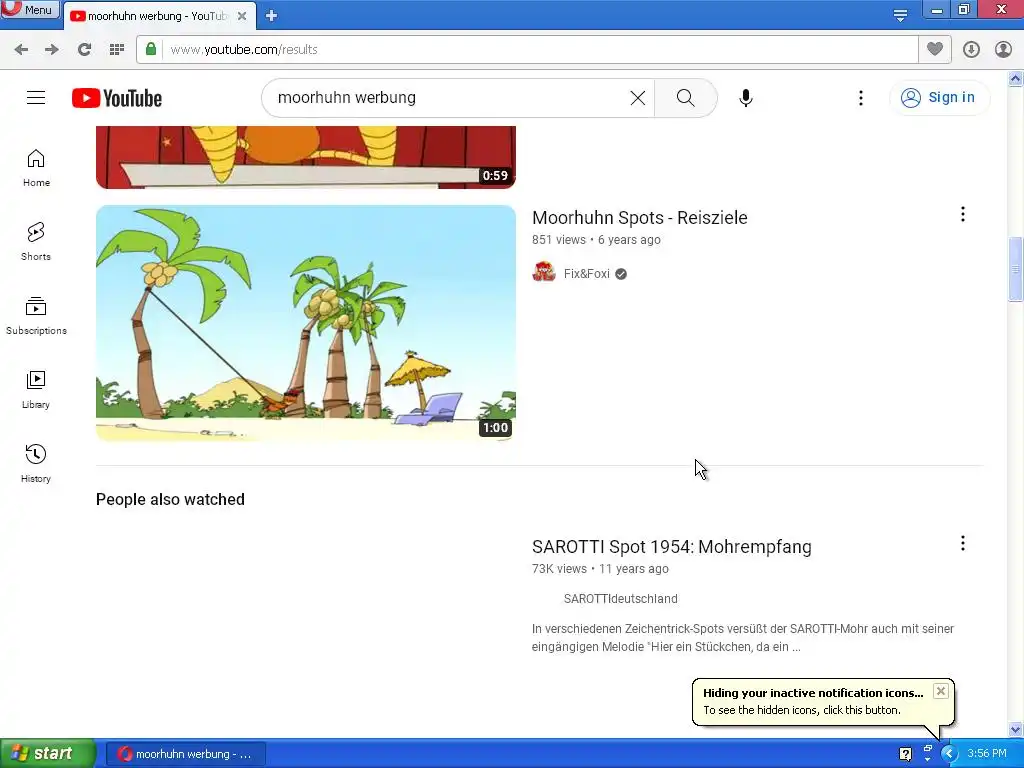Open options menu for Moorhuhn Spots video

pos(963,214)
